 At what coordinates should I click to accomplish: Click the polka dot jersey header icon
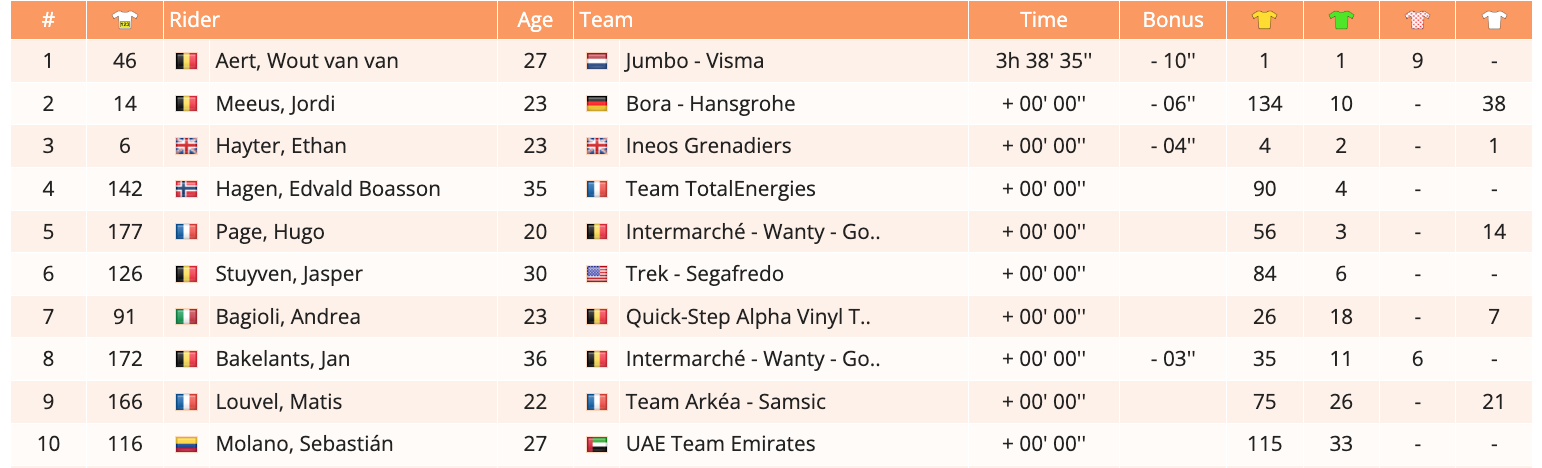click(1418, 19)
